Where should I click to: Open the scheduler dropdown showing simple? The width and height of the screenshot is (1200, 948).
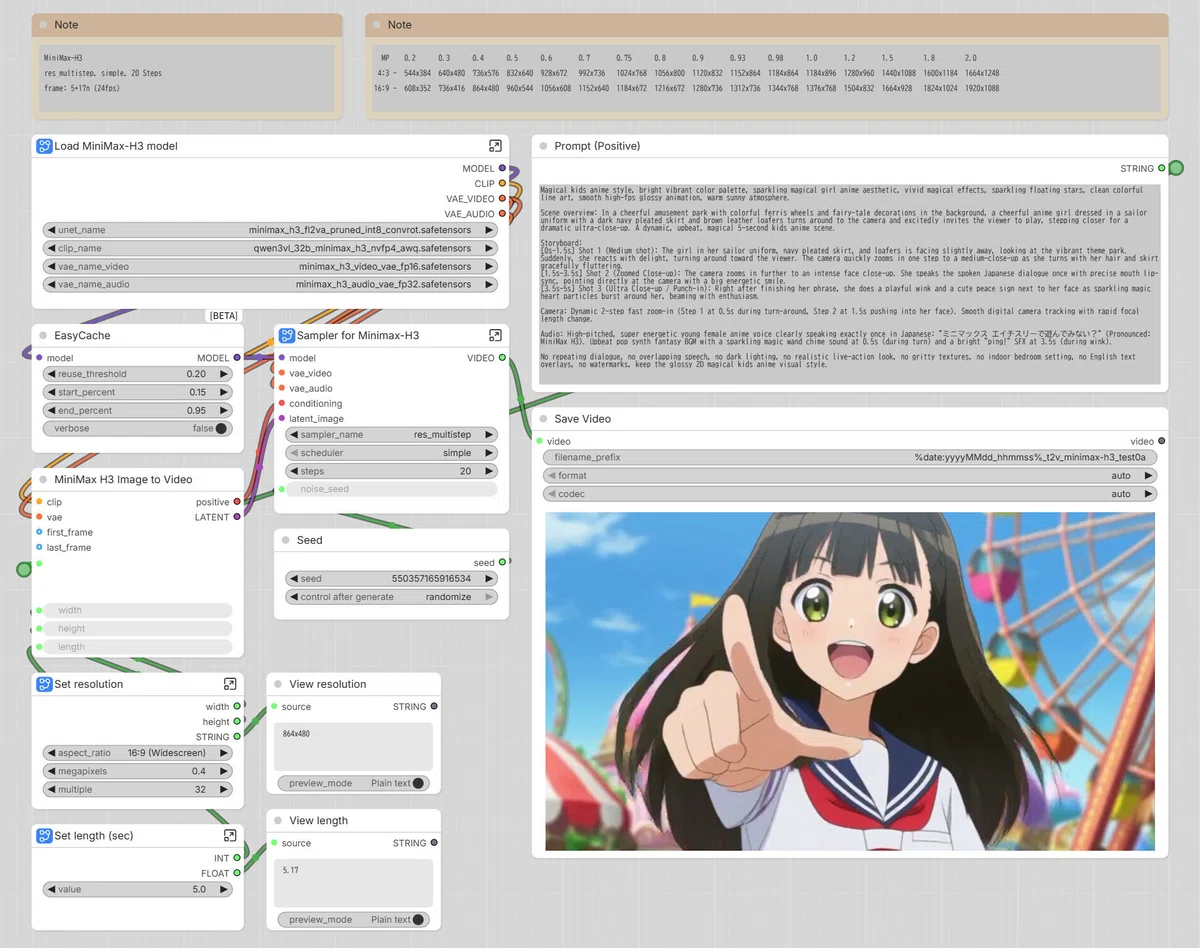click(391, 453)
